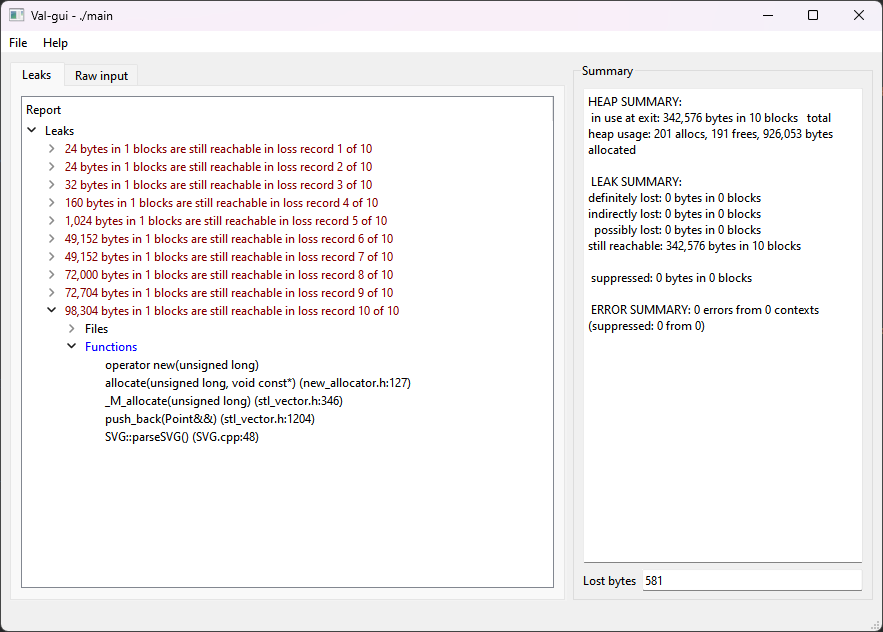The image size is (883, 632).
Task: Select '49,152 bytes' loss record 6 row
Action: [x=229, y=239]
